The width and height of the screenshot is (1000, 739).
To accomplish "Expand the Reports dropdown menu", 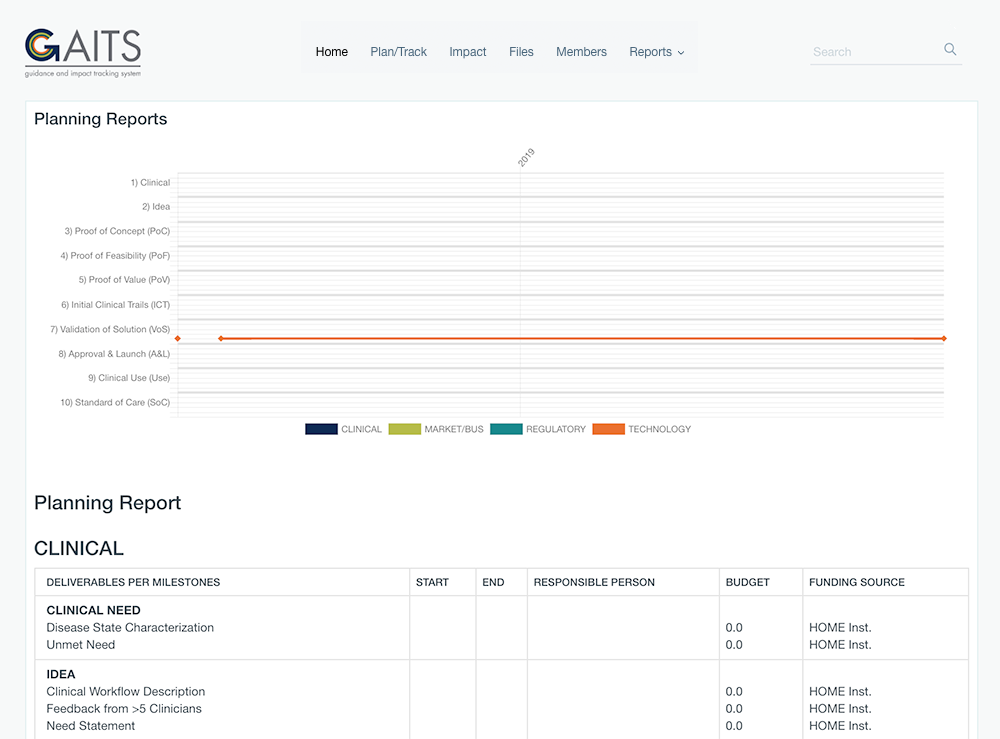I will click(656, 52).
